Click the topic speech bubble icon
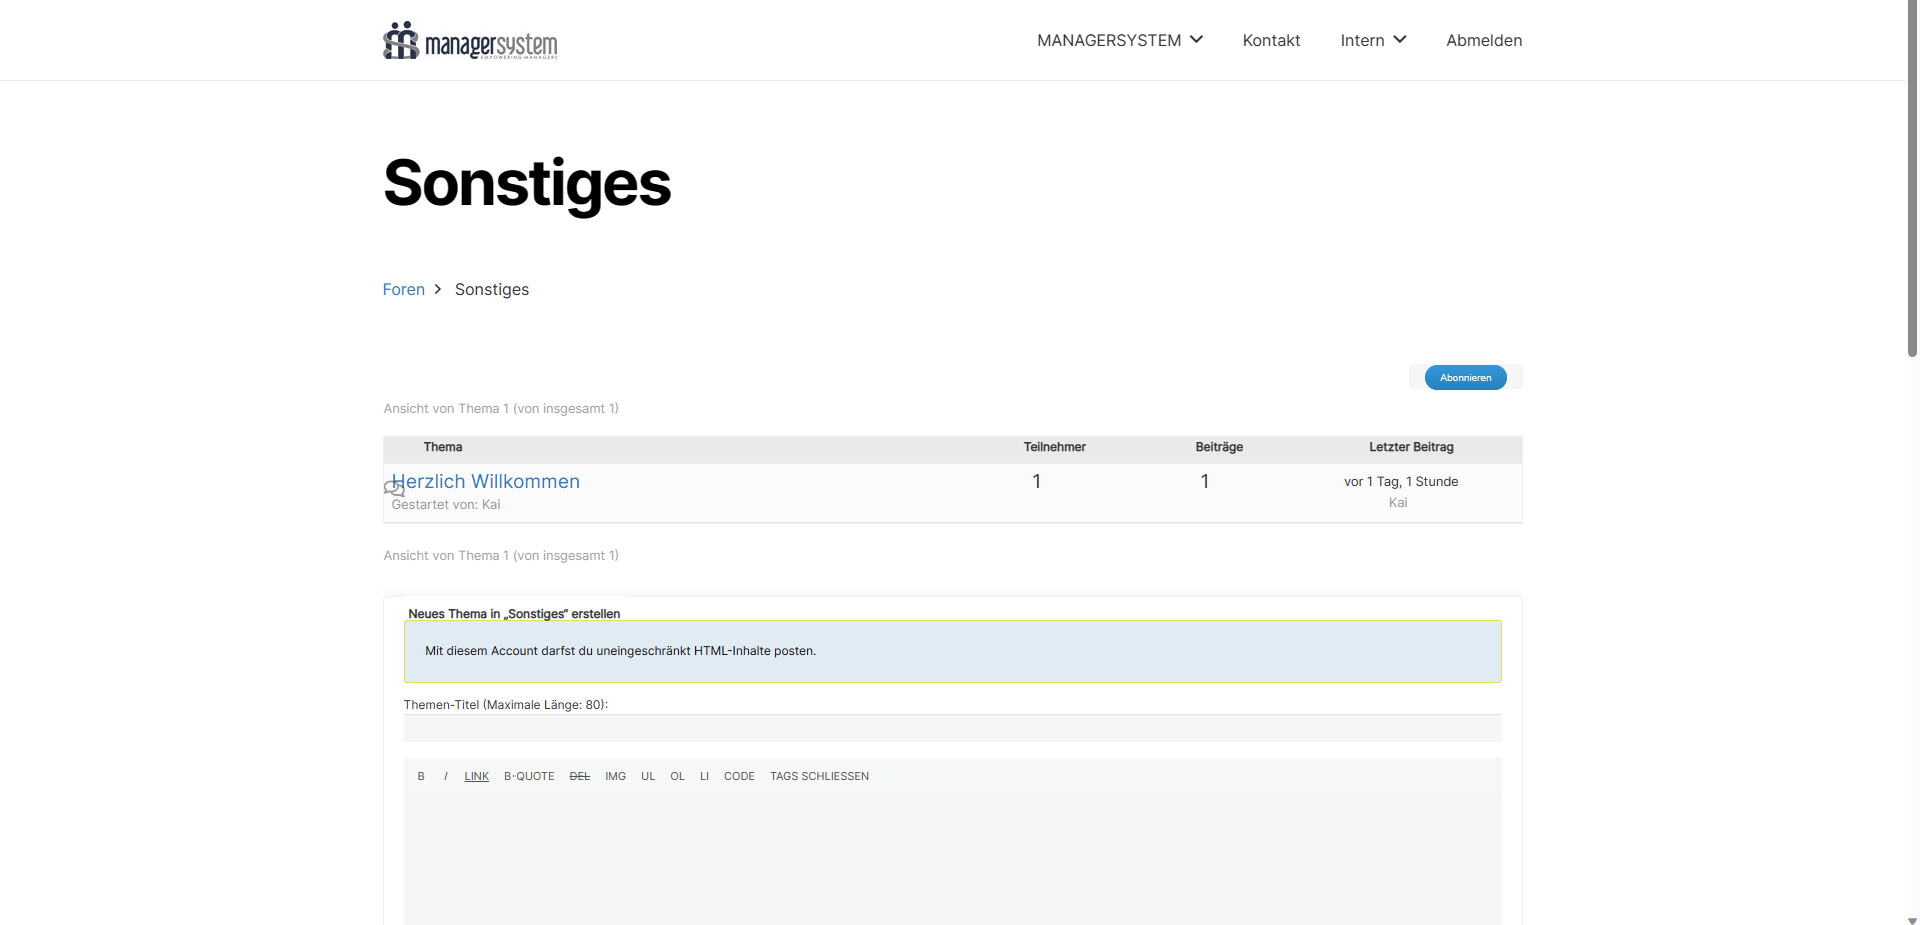Image resolution: width=1920 pixels, height=925 pixels. [394, 489]
